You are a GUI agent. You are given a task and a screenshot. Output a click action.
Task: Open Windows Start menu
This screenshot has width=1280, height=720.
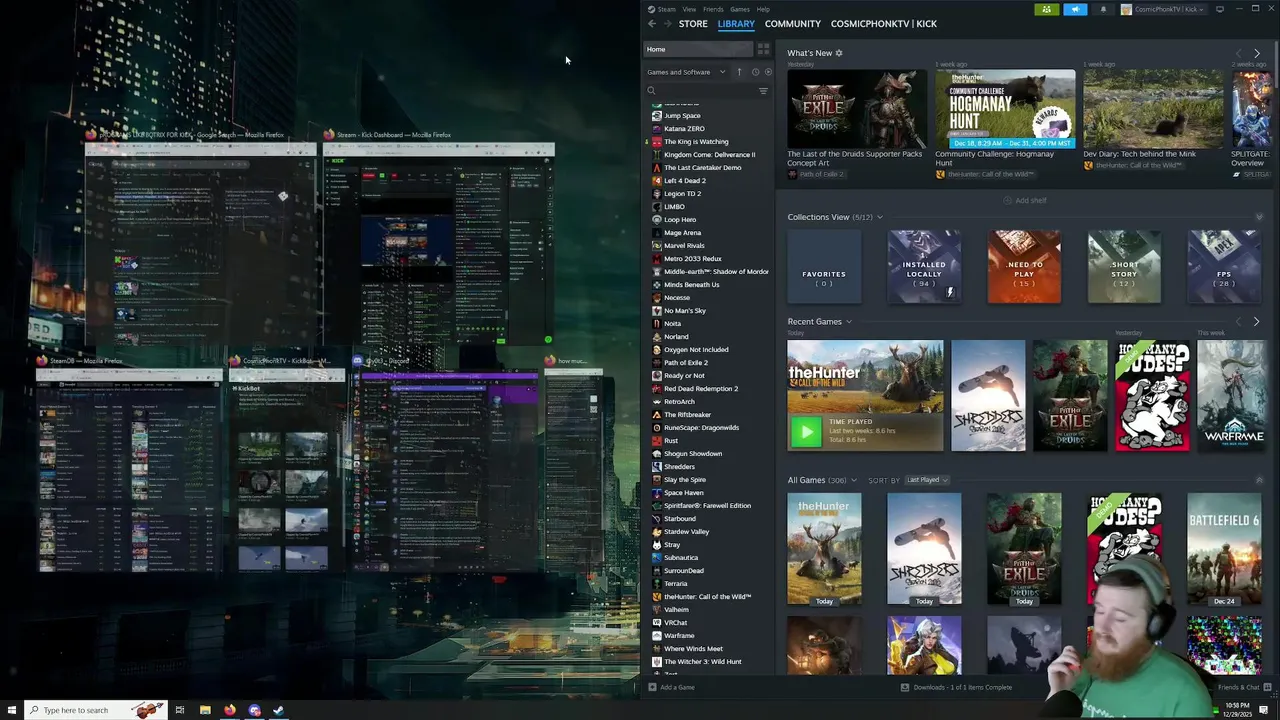(x=12, y=710)
